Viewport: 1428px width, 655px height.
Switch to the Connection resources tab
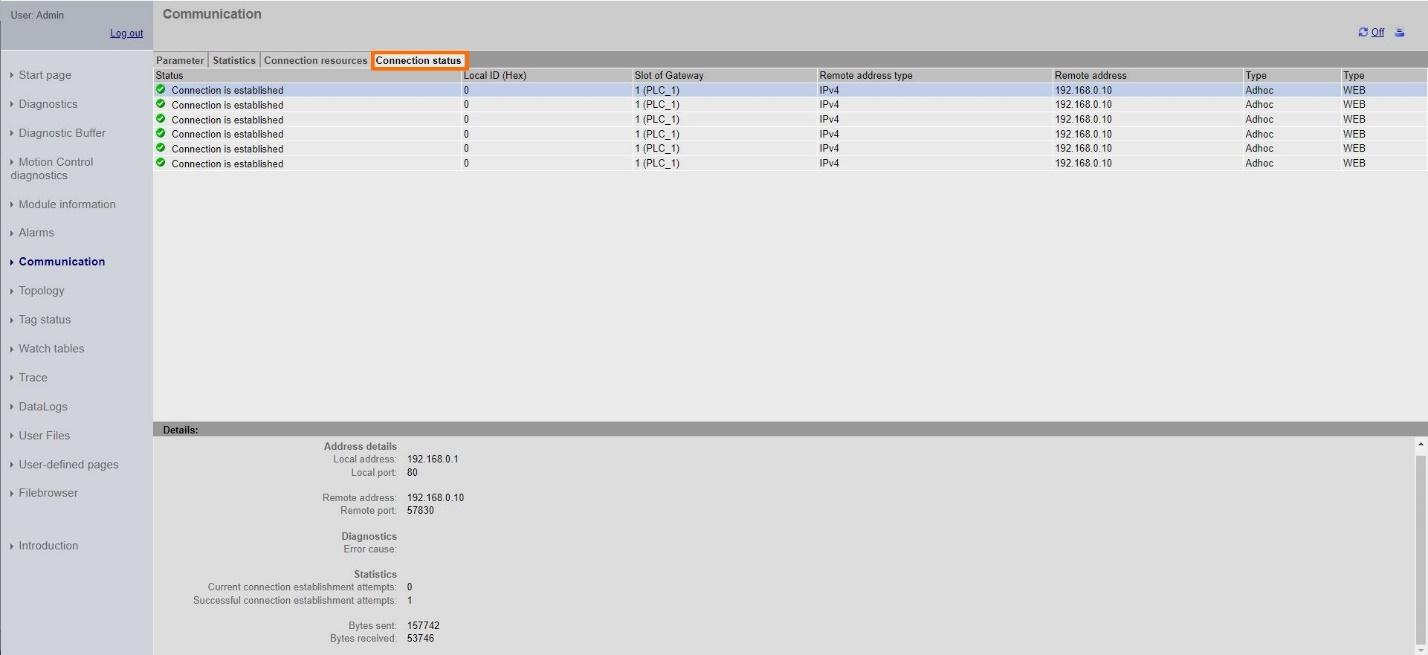[315, 60]
